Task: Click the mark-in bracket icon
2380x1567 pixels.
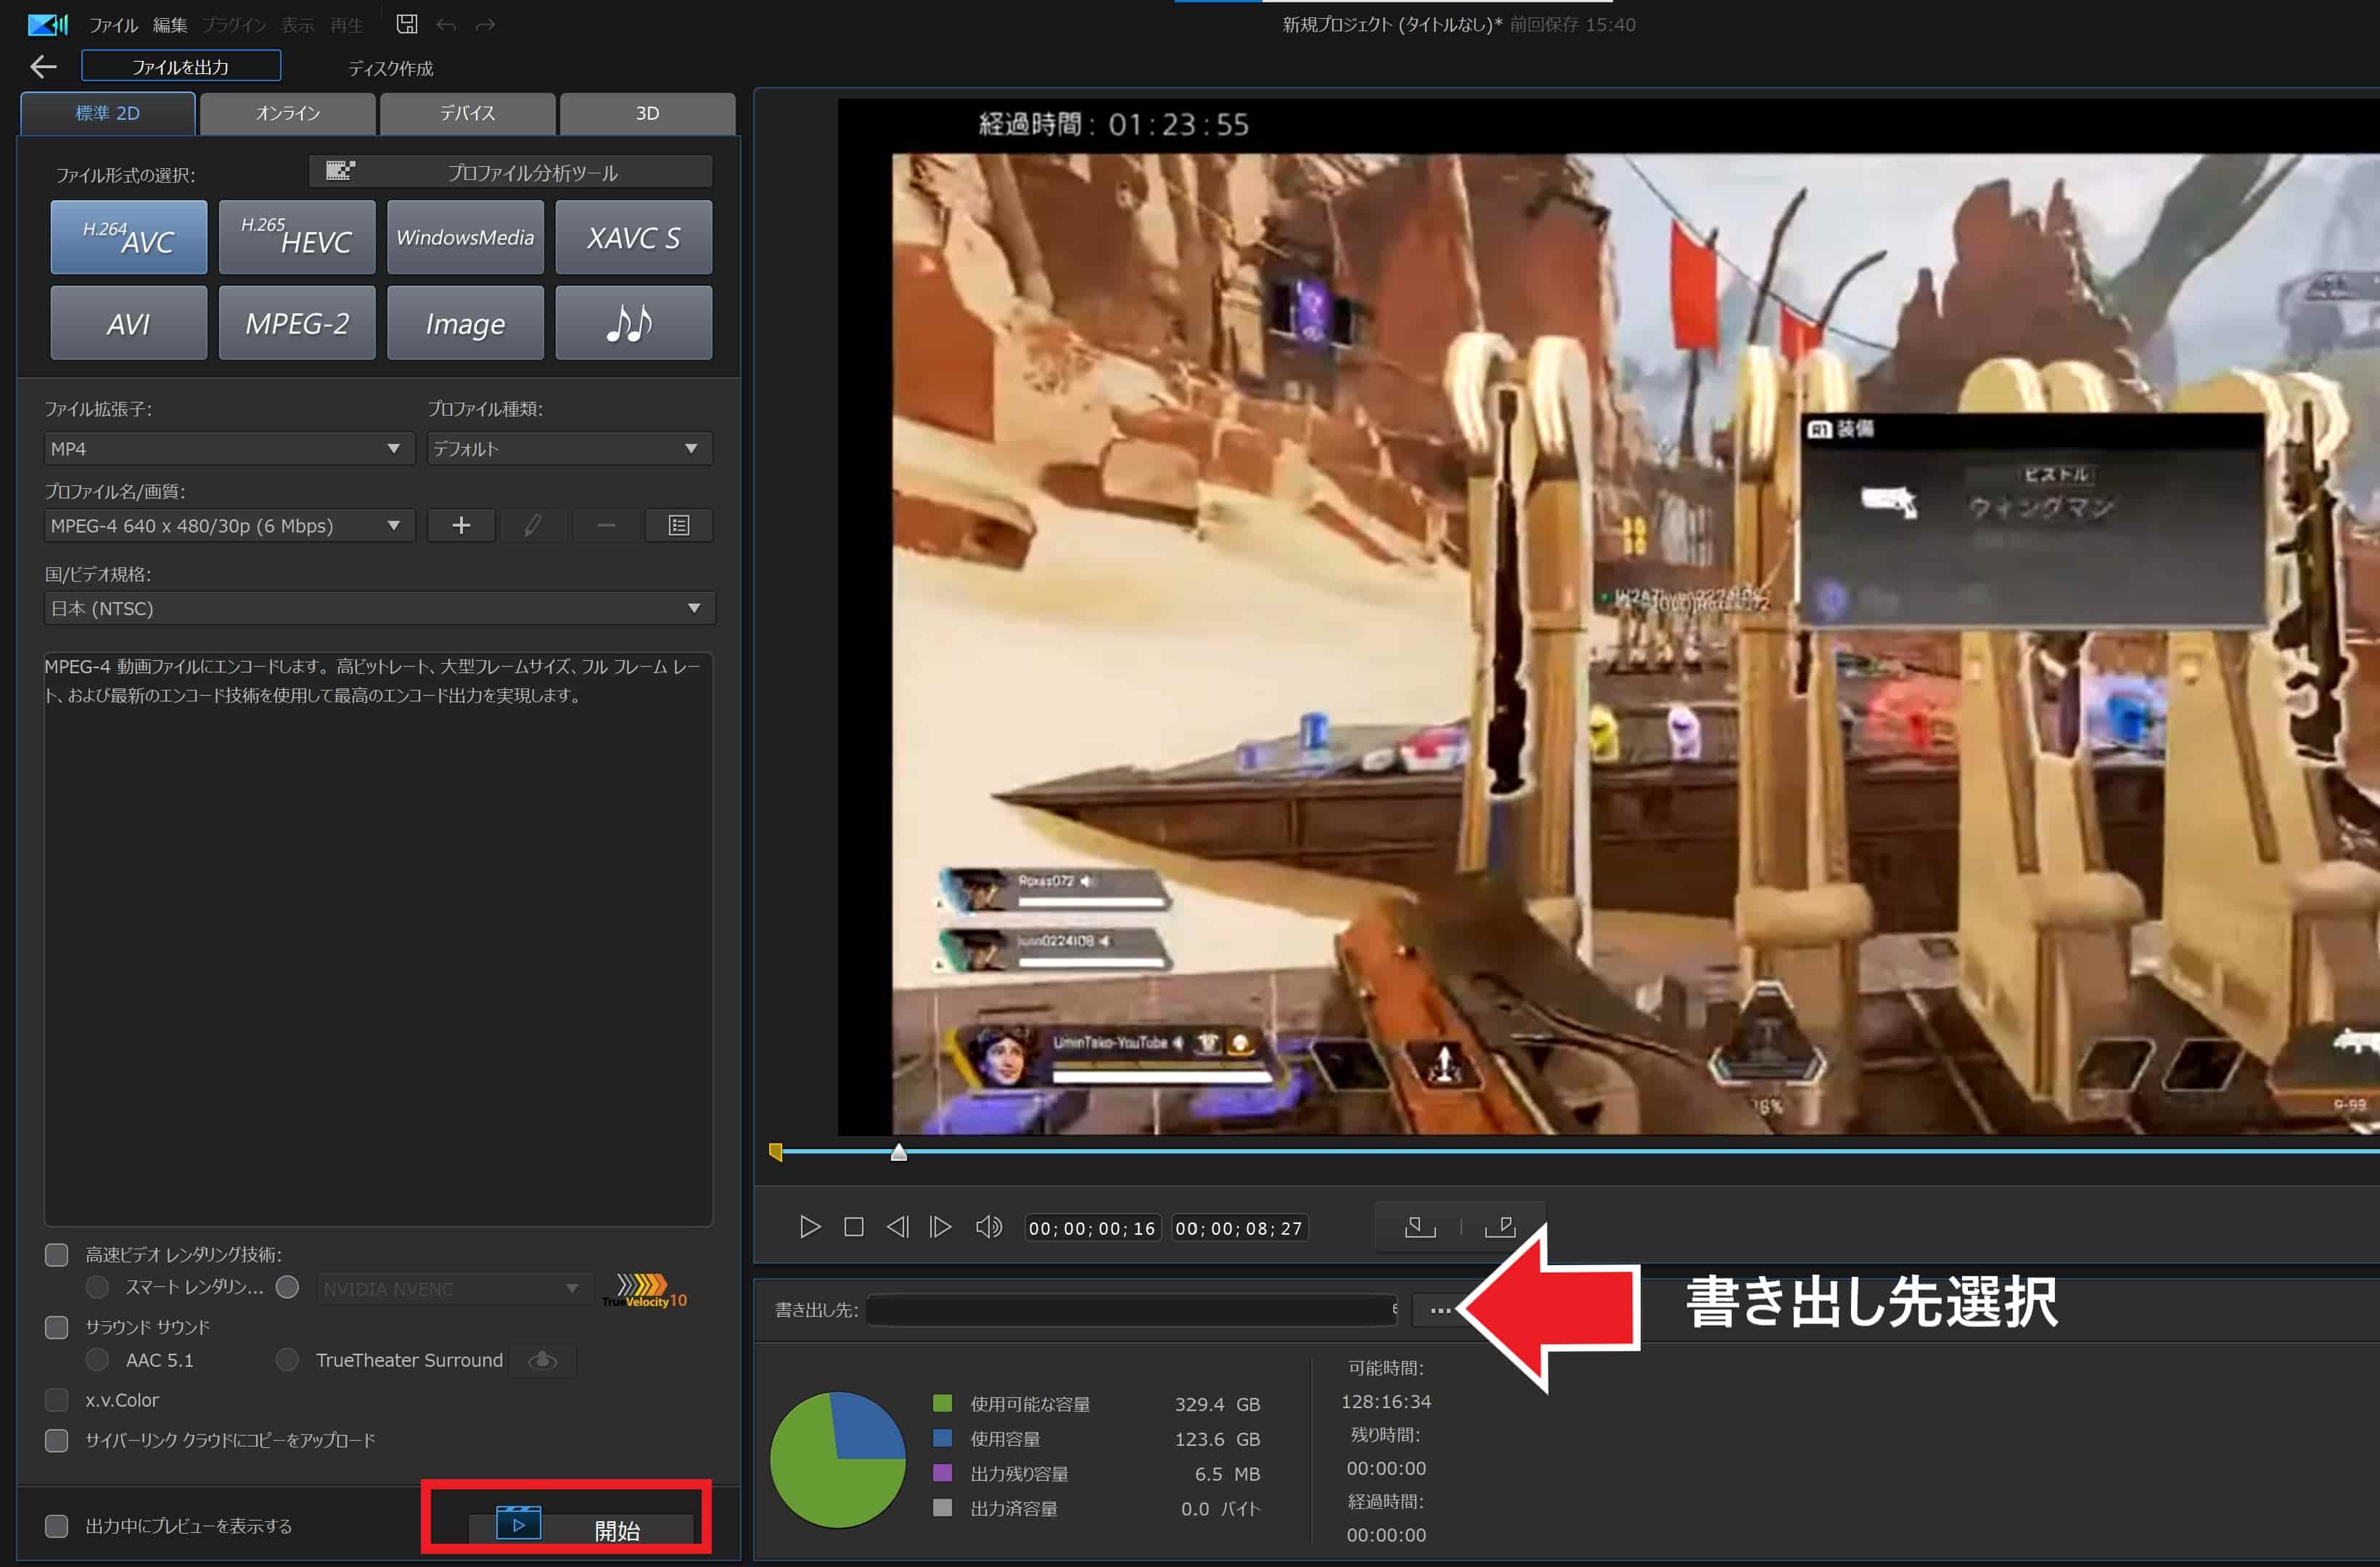Action: tap(1420, 1227)
